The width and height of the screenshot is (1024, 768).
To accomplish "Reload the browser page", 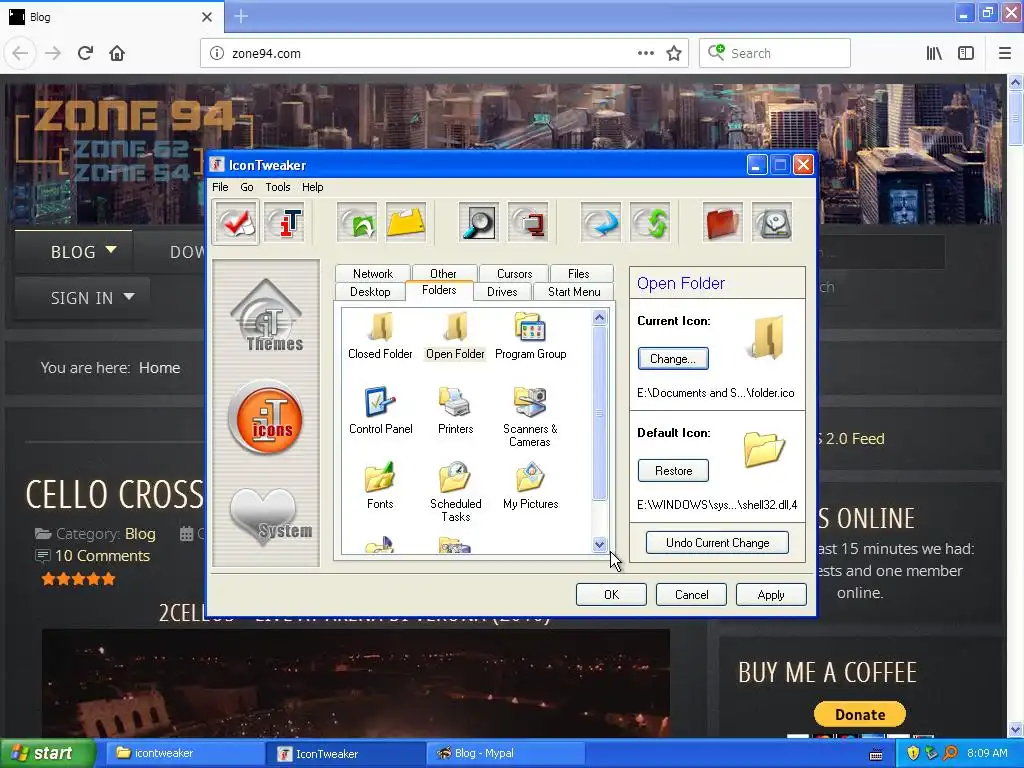I will click(x=85, y=54).
